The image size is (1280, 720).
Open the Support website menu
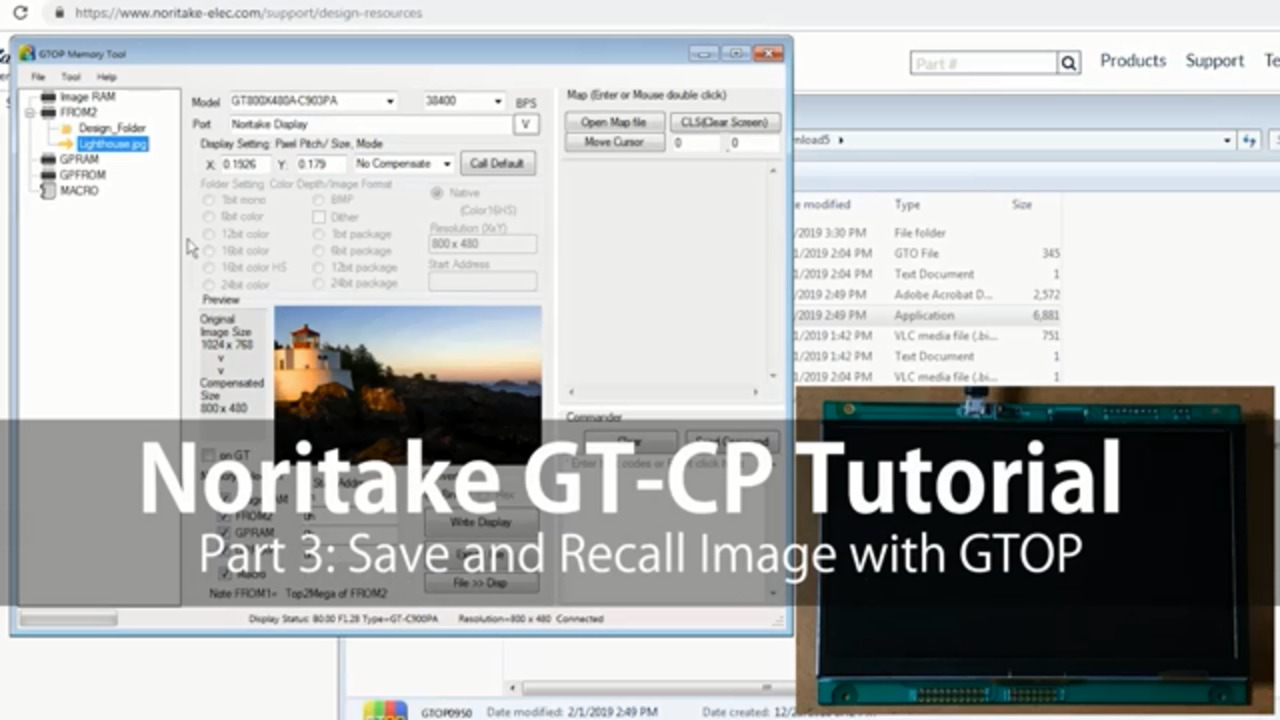[1215, 61]
